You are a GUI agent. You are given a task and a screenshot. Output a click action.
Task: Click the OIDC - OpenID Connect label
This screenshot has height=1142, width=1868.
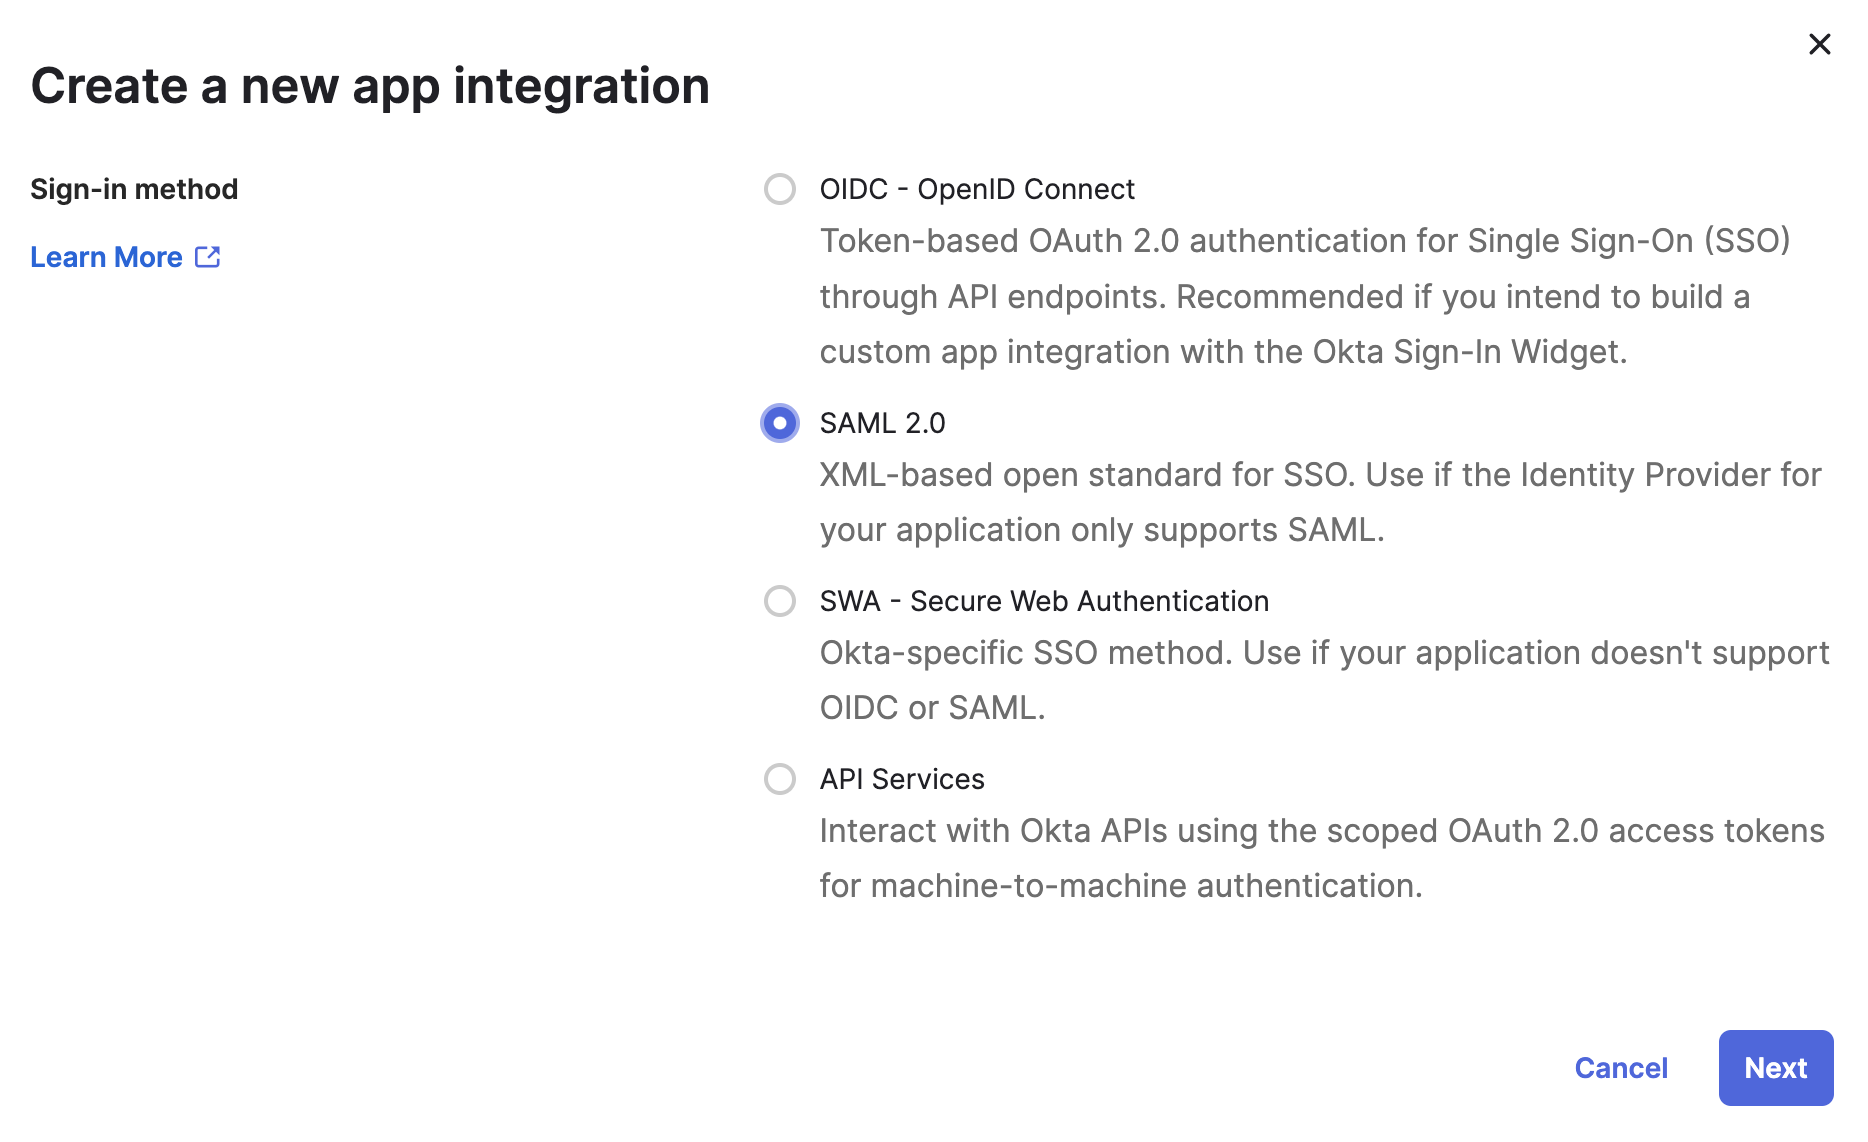[976, 189]
